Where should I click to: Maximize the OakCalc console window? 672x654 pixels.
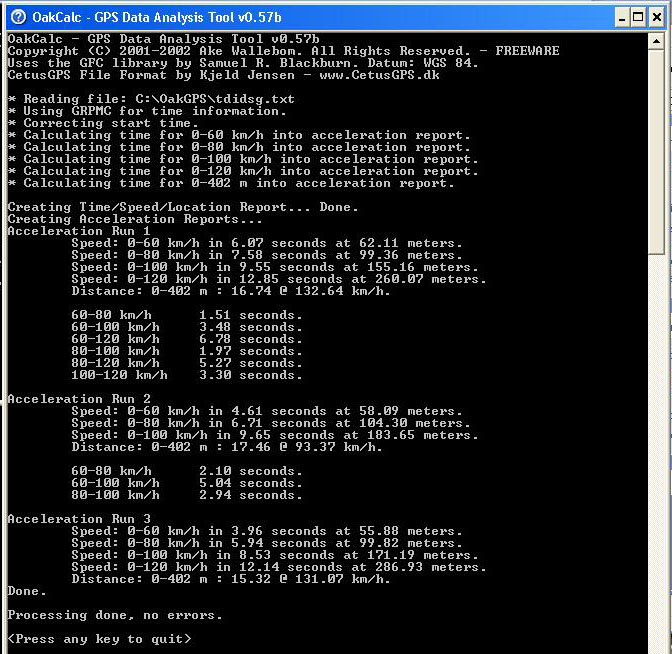638,18
